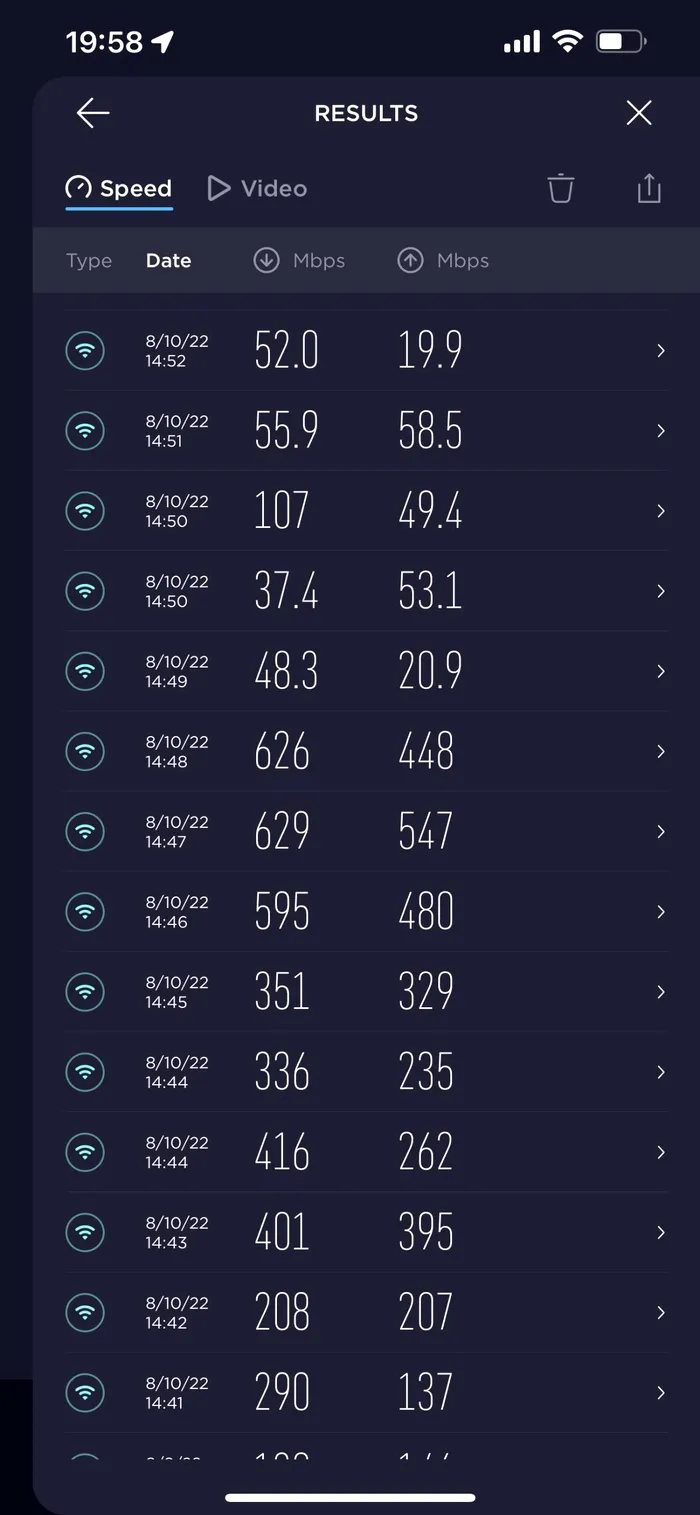This screenshot has height=1515, width=700.
Task: Expand details for the 14:48 test result
Action: point(659,751)
